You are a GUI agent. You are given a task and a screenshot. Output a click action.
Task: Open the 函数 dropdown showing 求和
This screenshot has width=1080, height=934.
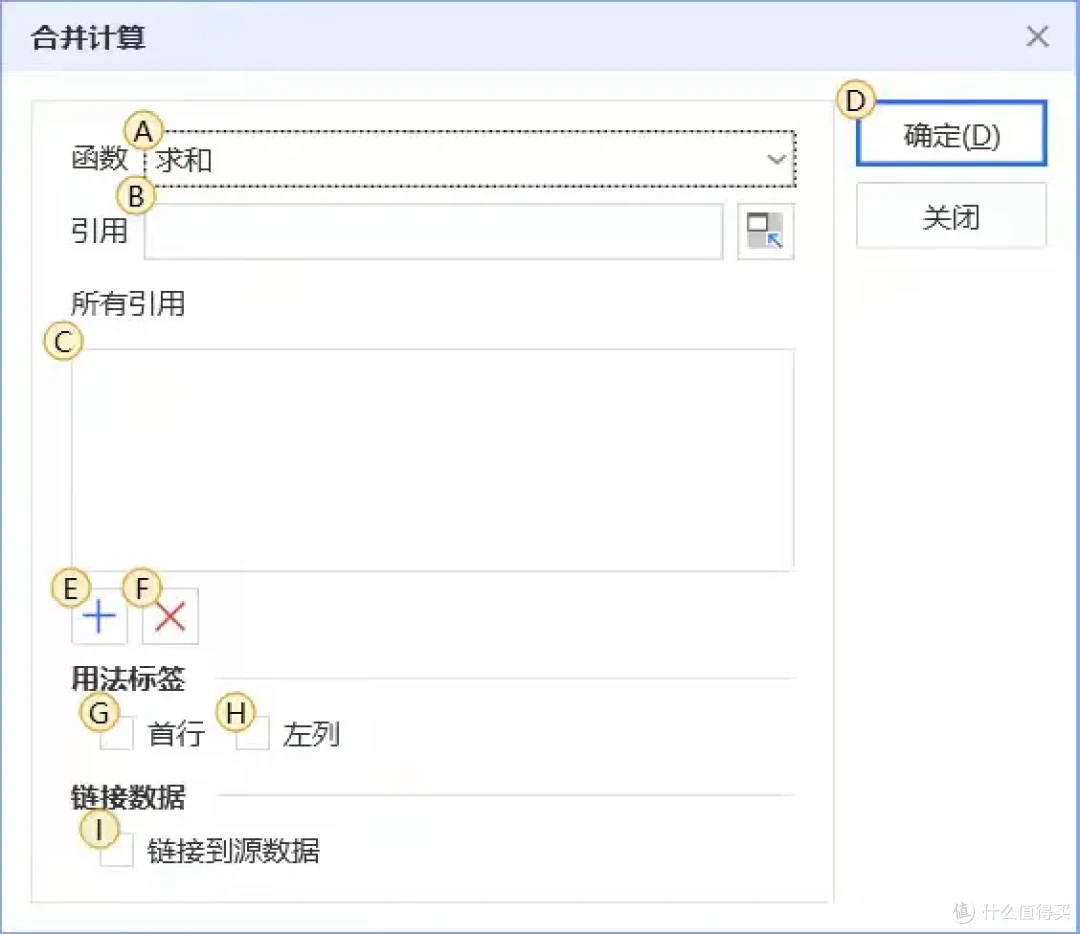[470, 159]
